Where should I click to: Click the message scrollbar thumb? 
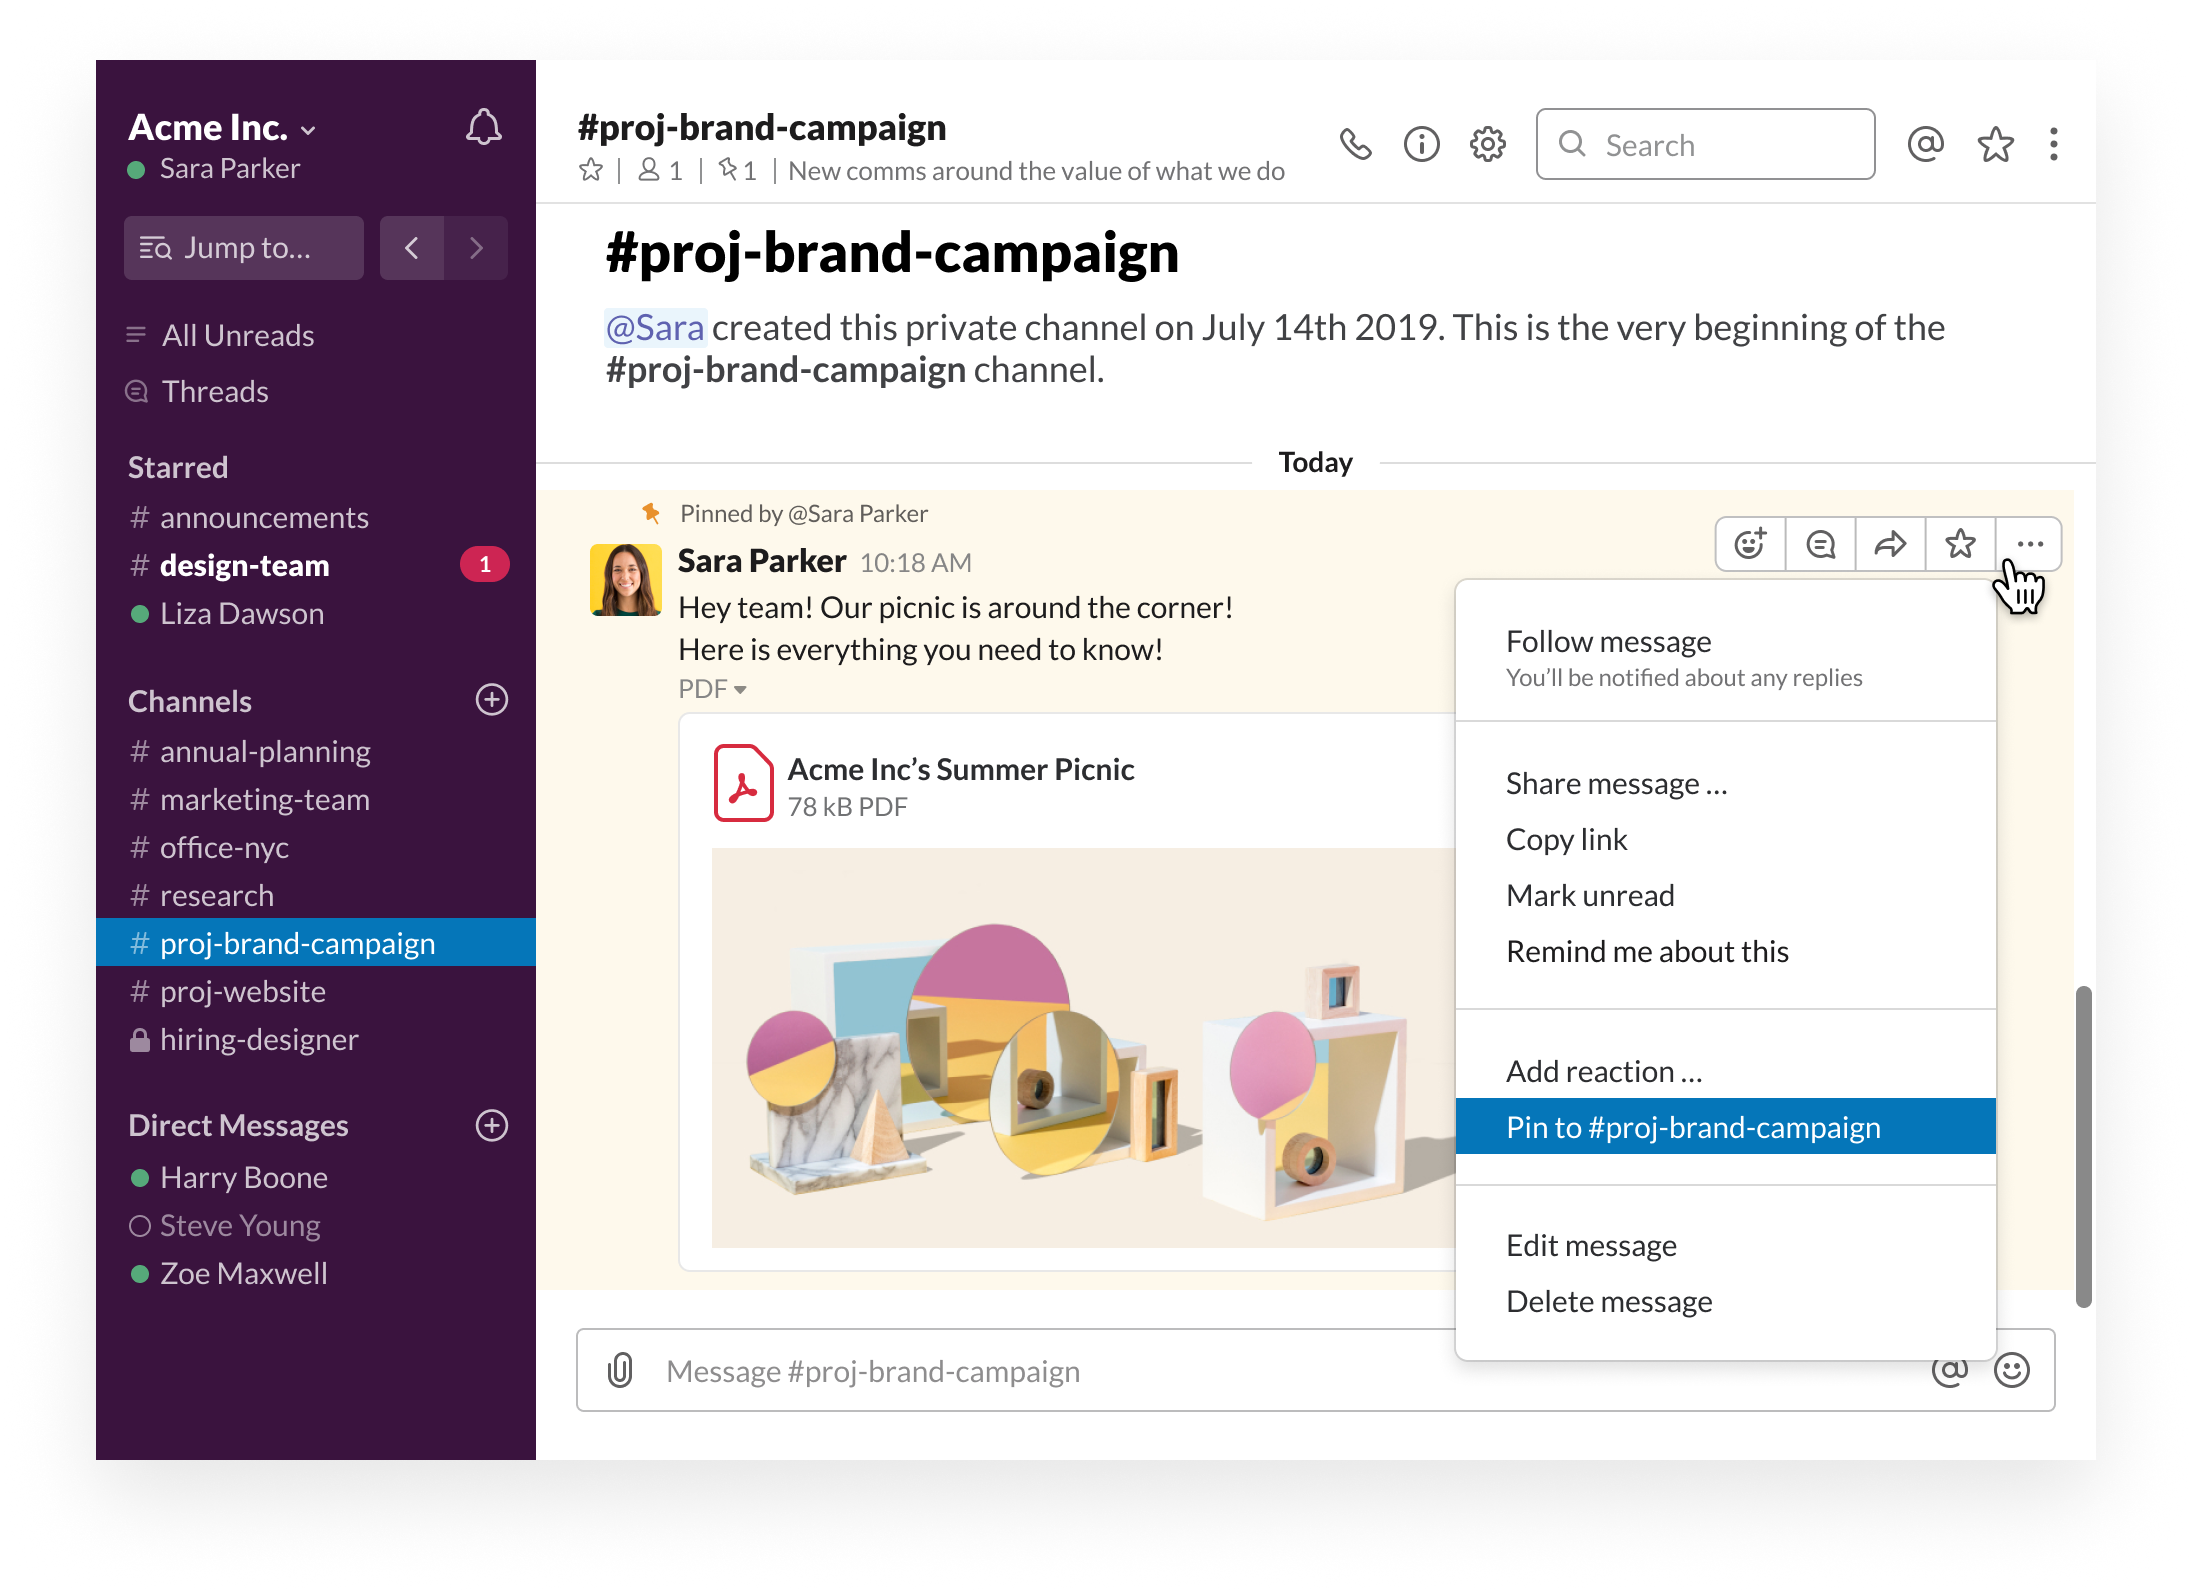pos(2083,1146)
